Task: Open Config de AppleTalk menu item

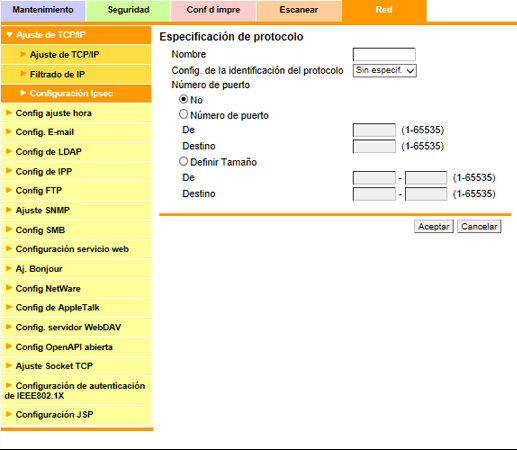Action: point(76,308)
